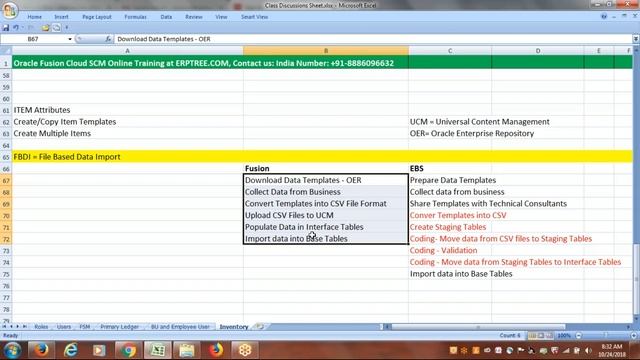640x360 pixels.
Task: Select cell 'Coding - Validation'
Action: pos(450,251)
